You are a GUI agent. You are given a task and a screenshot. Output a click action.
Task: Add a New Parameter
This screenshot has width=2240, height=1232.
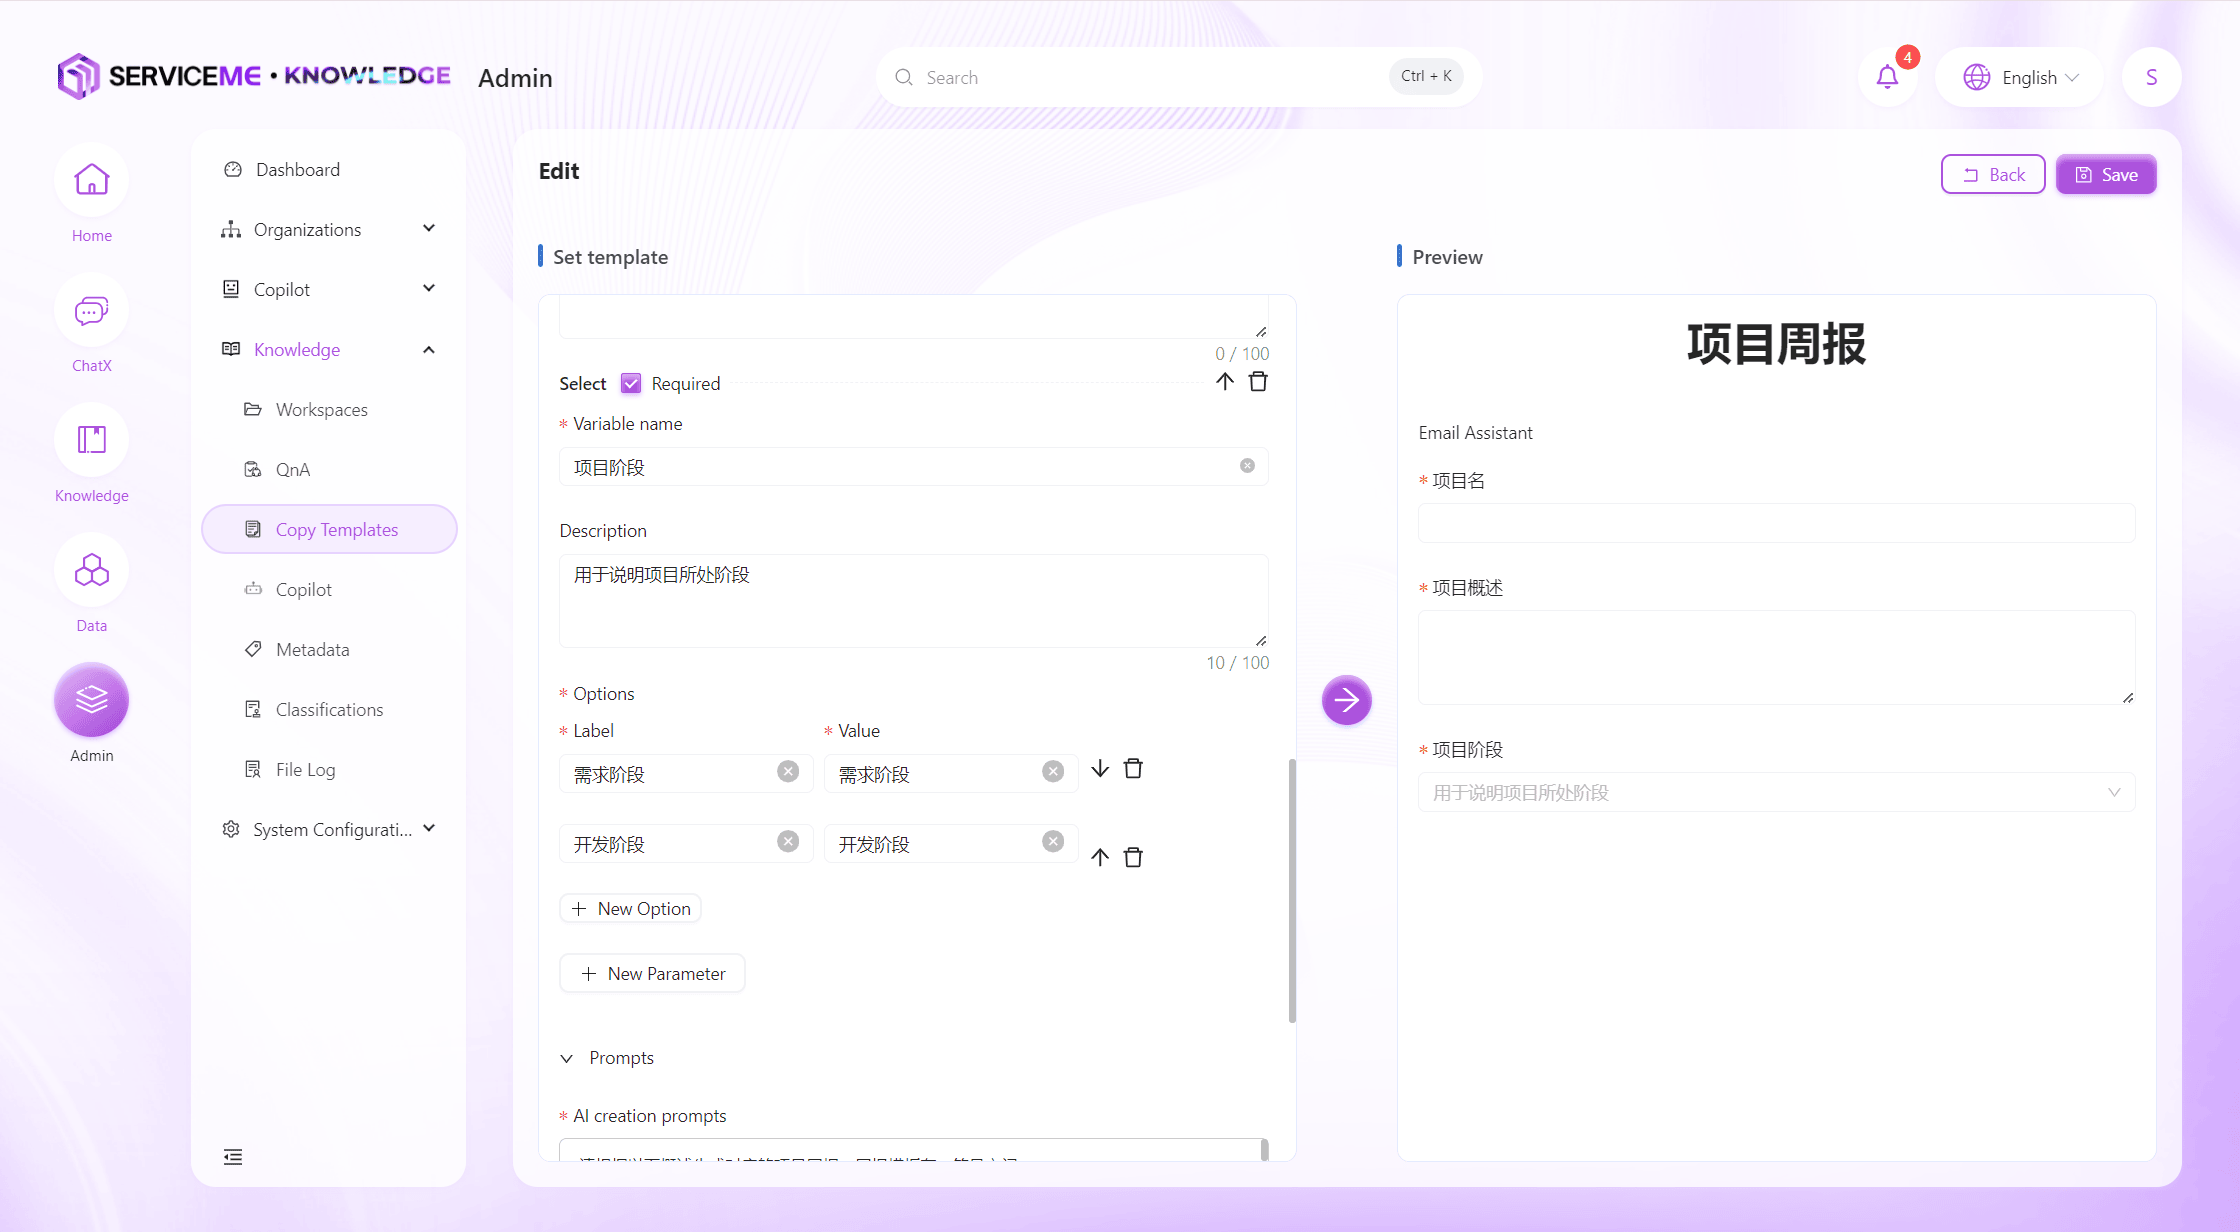pyautogui.click(x=652, y=974)
